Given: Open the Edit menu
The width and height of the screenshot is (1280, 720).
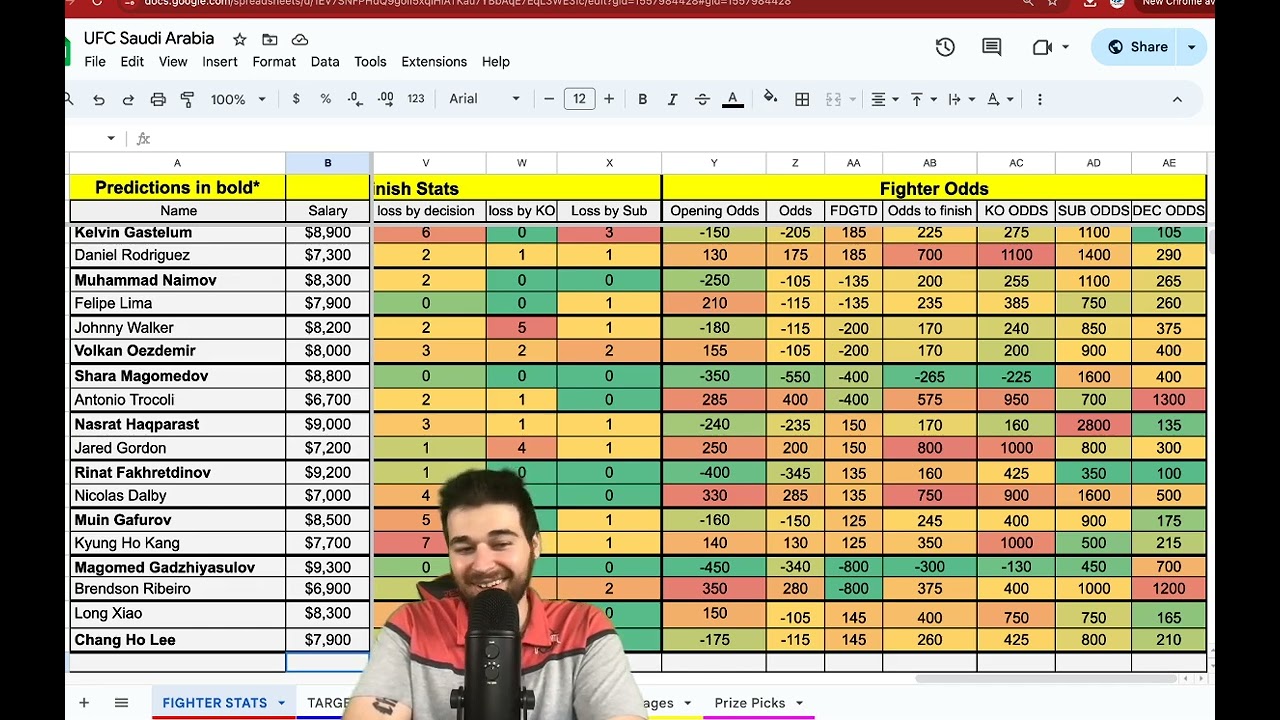Looking at the screenshot, I should 132,62.
